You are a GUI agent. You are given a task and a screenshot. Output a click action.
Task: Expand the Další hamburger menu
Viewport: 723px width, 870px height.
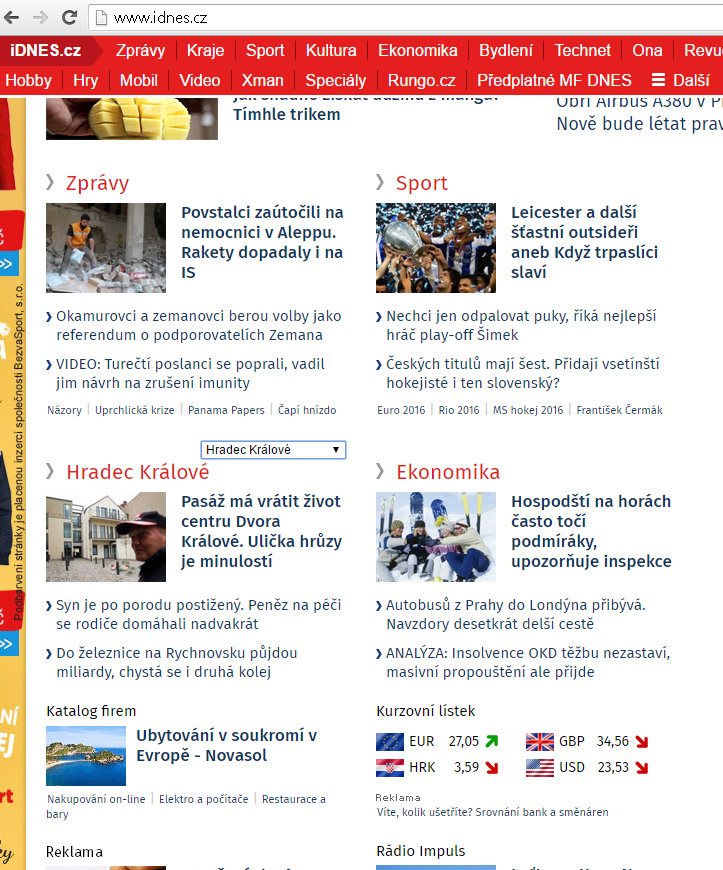[681, 80]
